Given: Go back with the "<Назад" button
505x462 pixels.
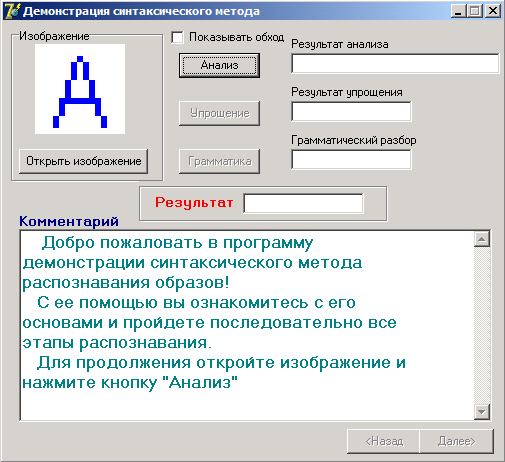Looking at the screenshot, I should [383, 441].
